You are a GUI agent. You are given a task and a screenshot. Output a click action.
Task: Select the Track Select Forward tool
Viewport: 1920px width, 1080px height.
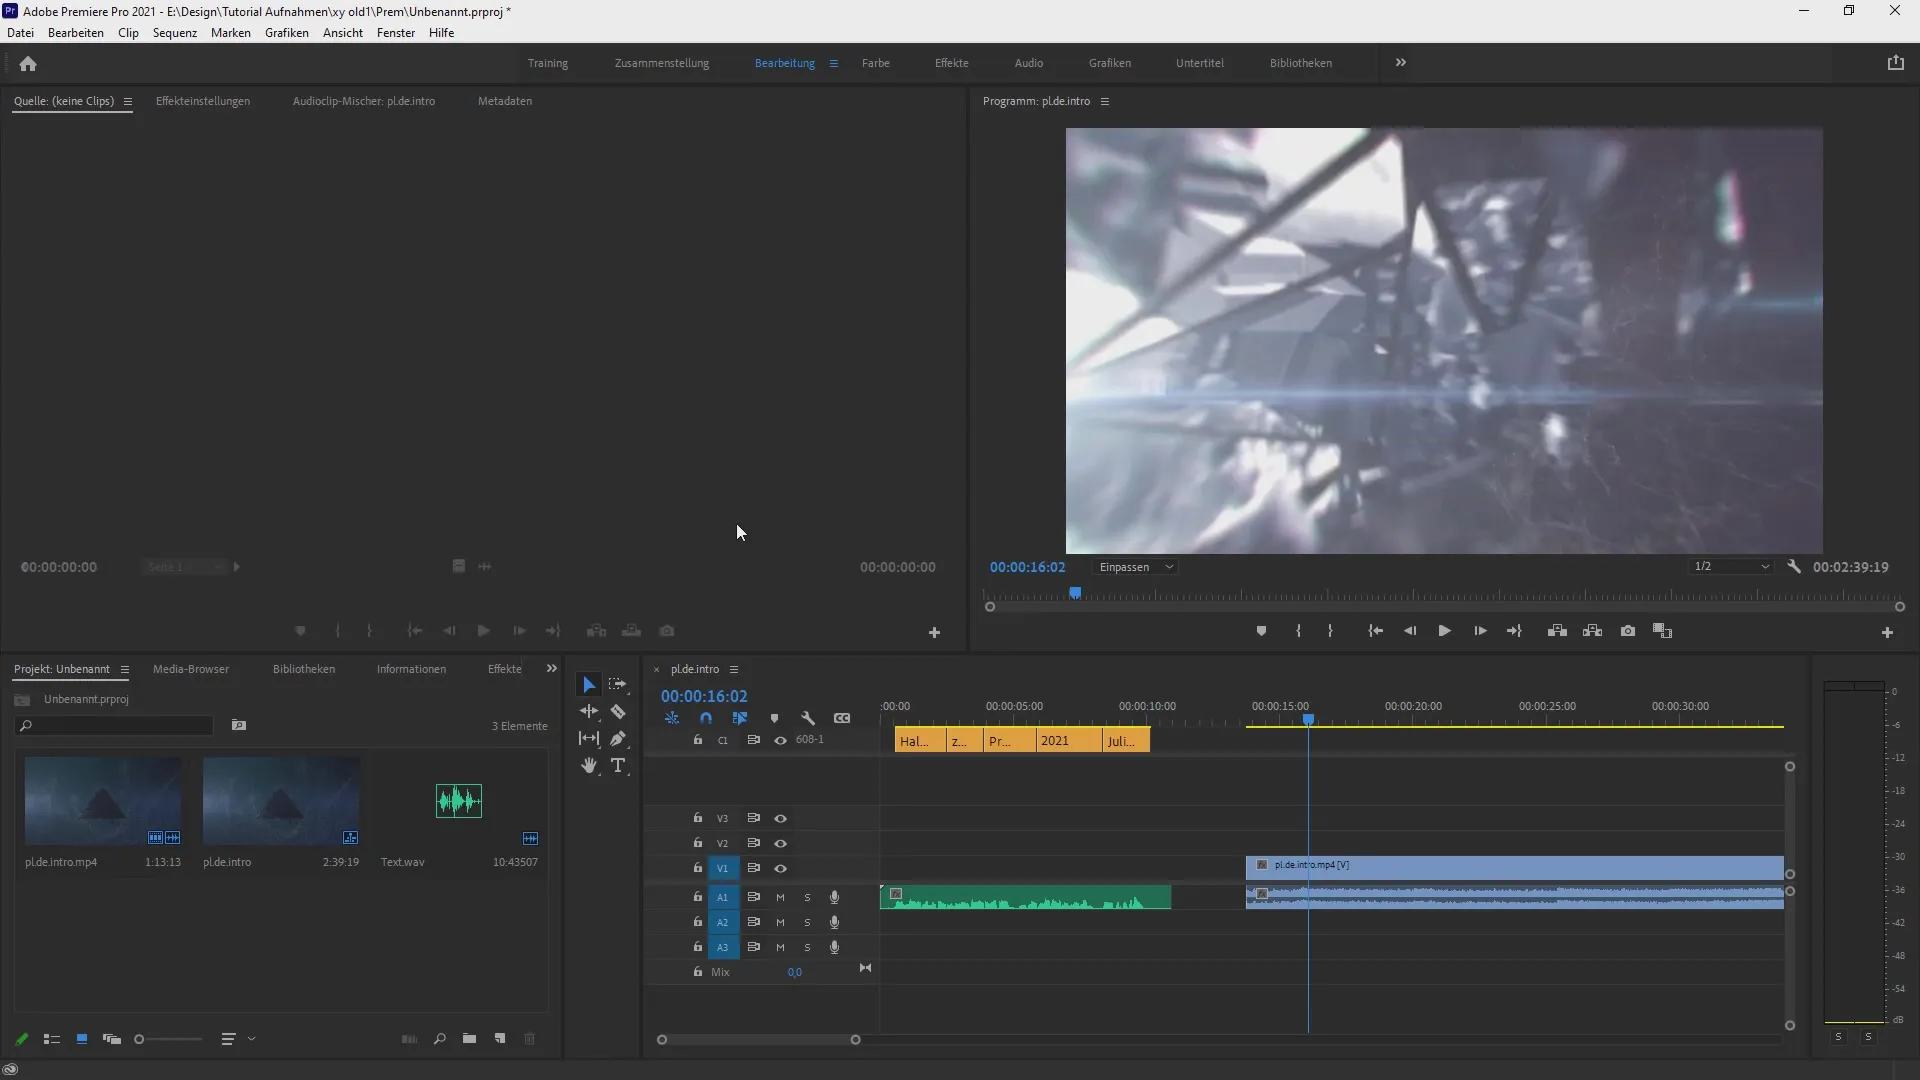click(x=618, y=685)
